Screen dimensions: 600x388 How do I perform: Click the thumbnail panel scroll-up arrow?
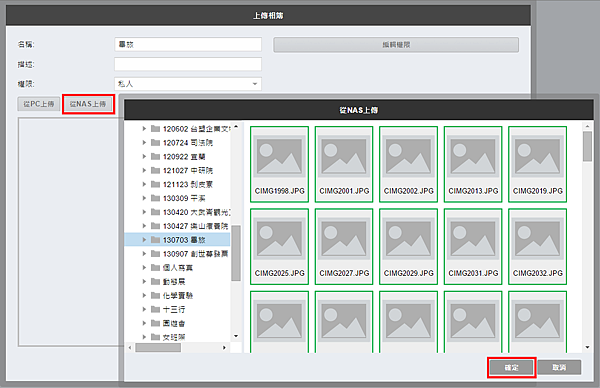tap(587, 126)
